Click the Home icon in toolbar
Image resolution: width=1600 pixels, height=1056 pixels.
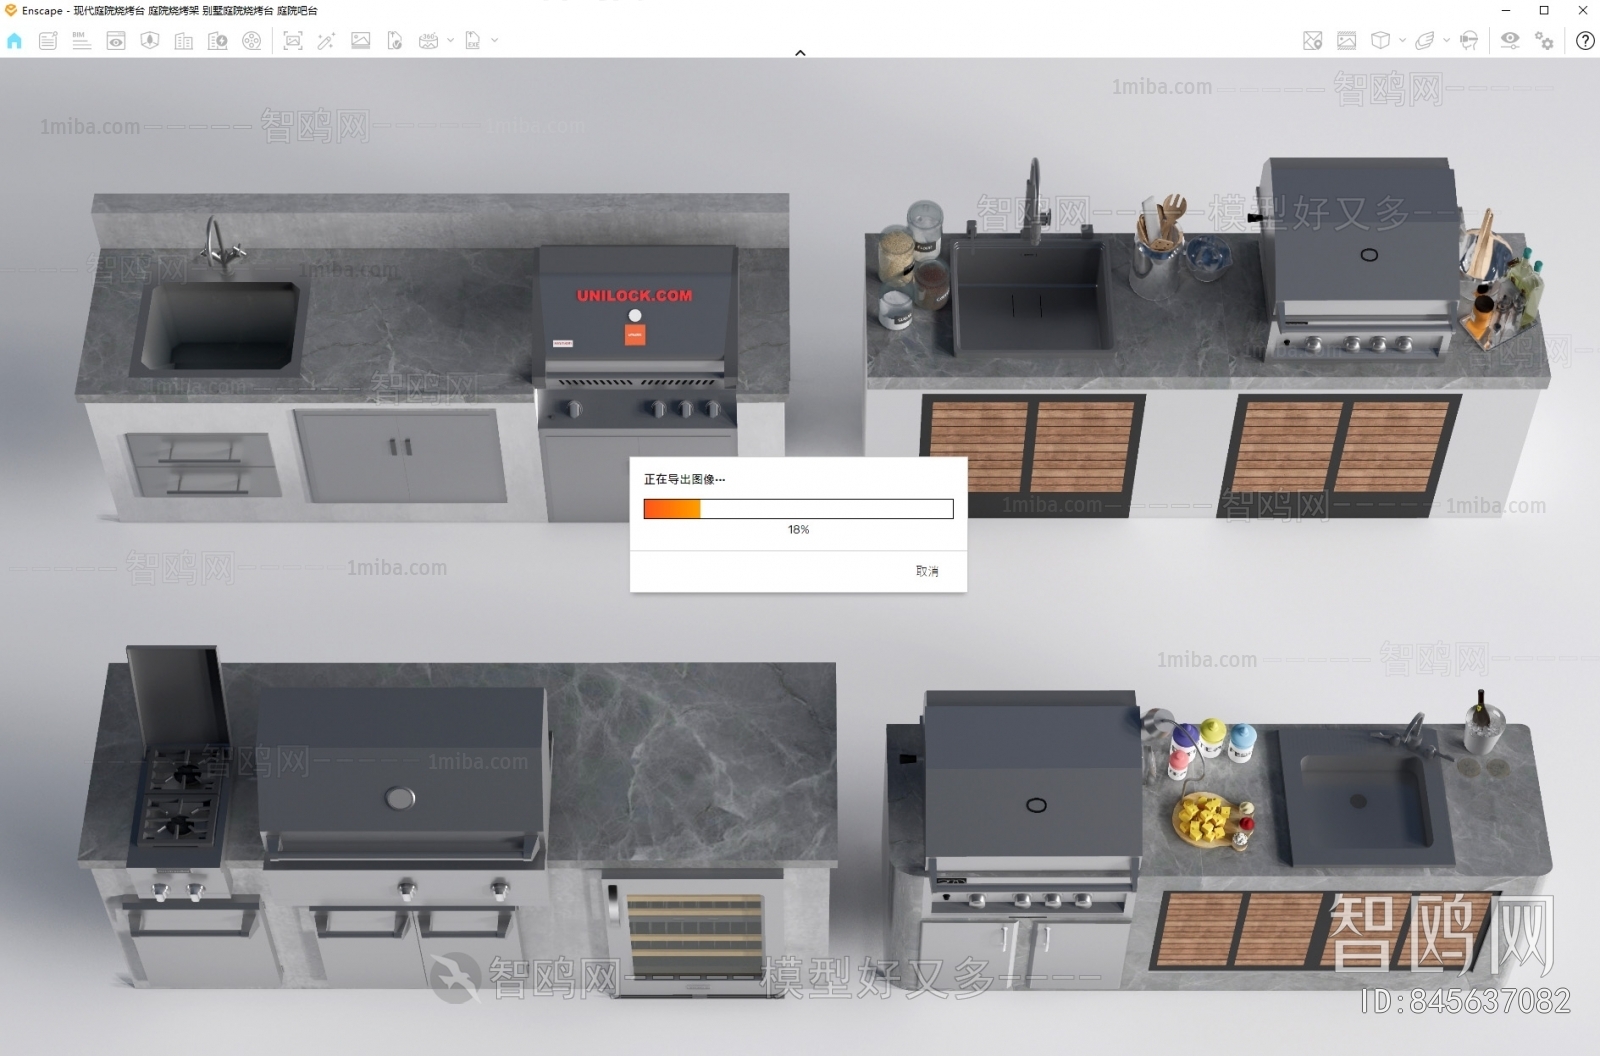point(14,41)
